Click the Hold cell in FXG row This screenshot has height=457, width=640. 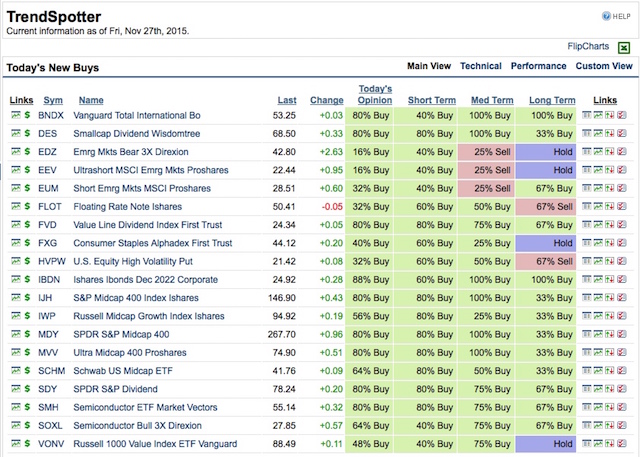pos(546,243)
